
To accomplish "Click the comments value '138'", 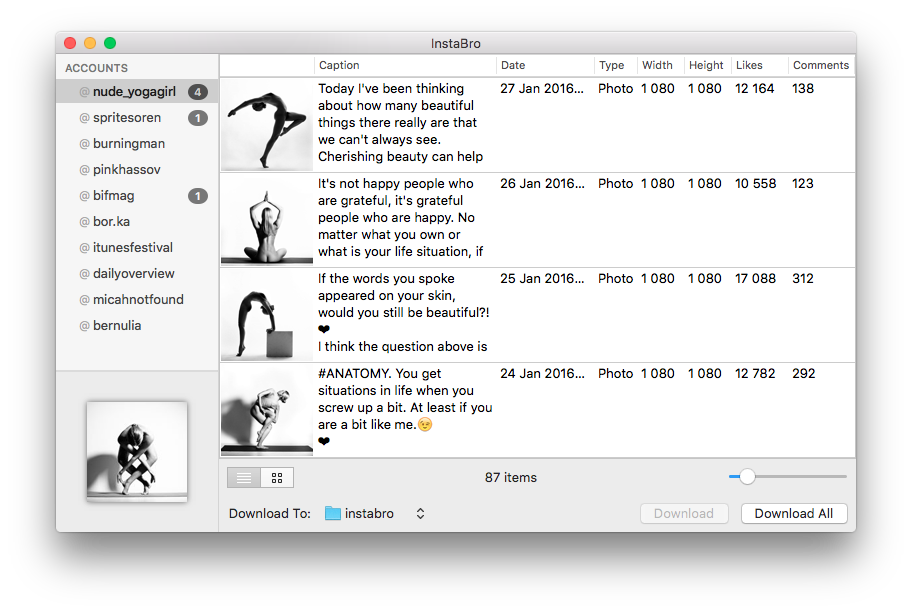I will (x=803, y=88).
